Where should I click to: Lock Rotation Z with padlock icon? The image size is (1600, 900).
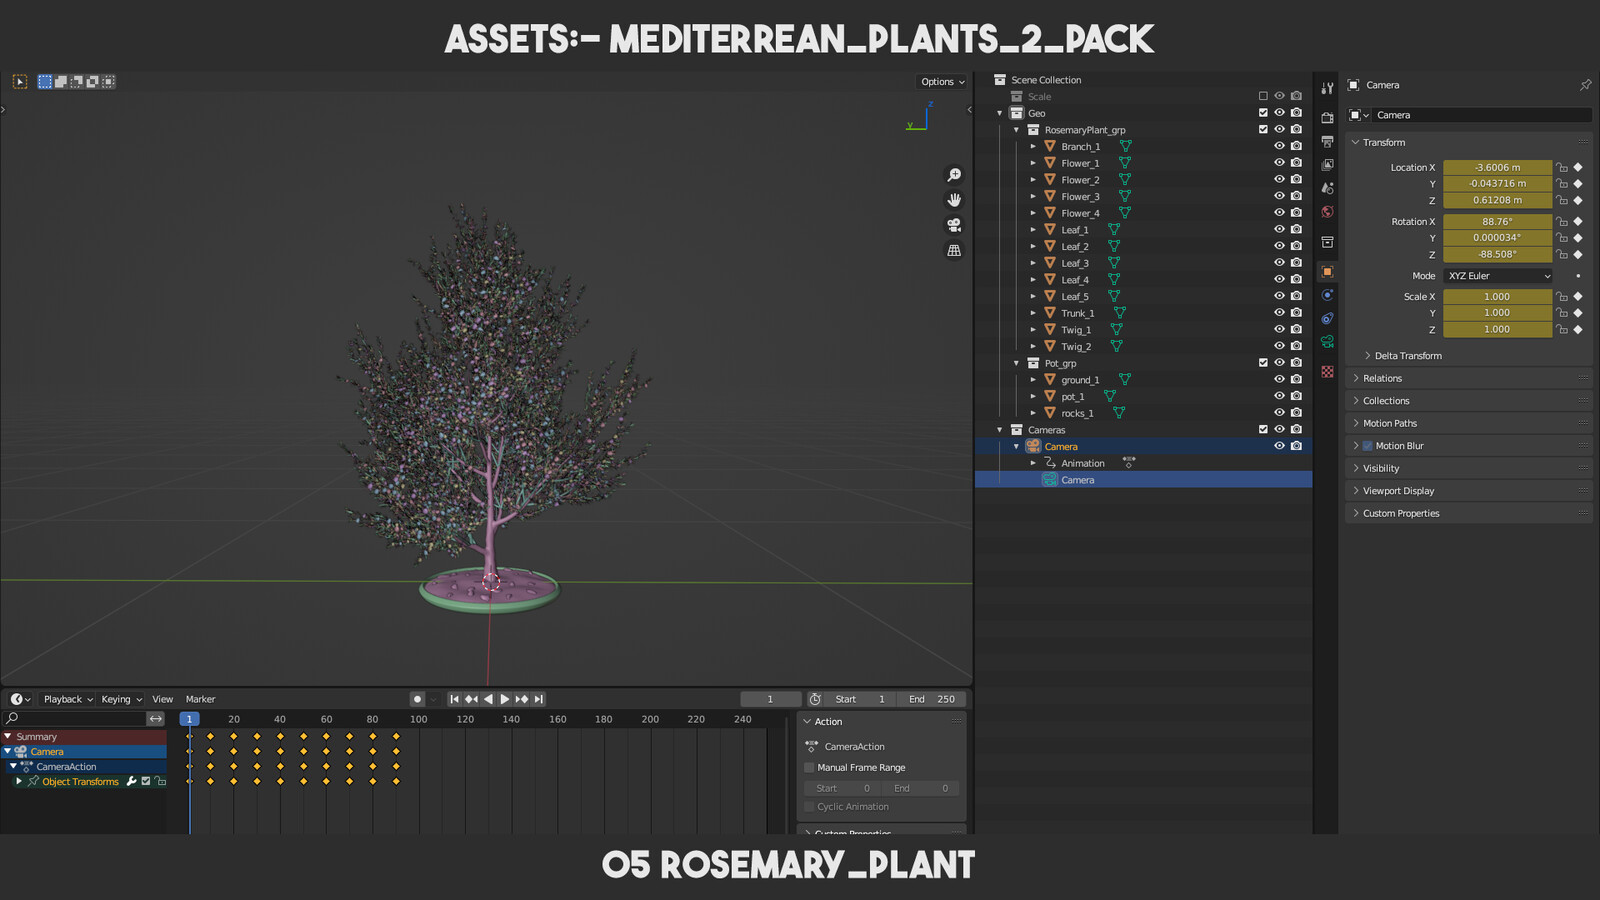coord(1562,254)
